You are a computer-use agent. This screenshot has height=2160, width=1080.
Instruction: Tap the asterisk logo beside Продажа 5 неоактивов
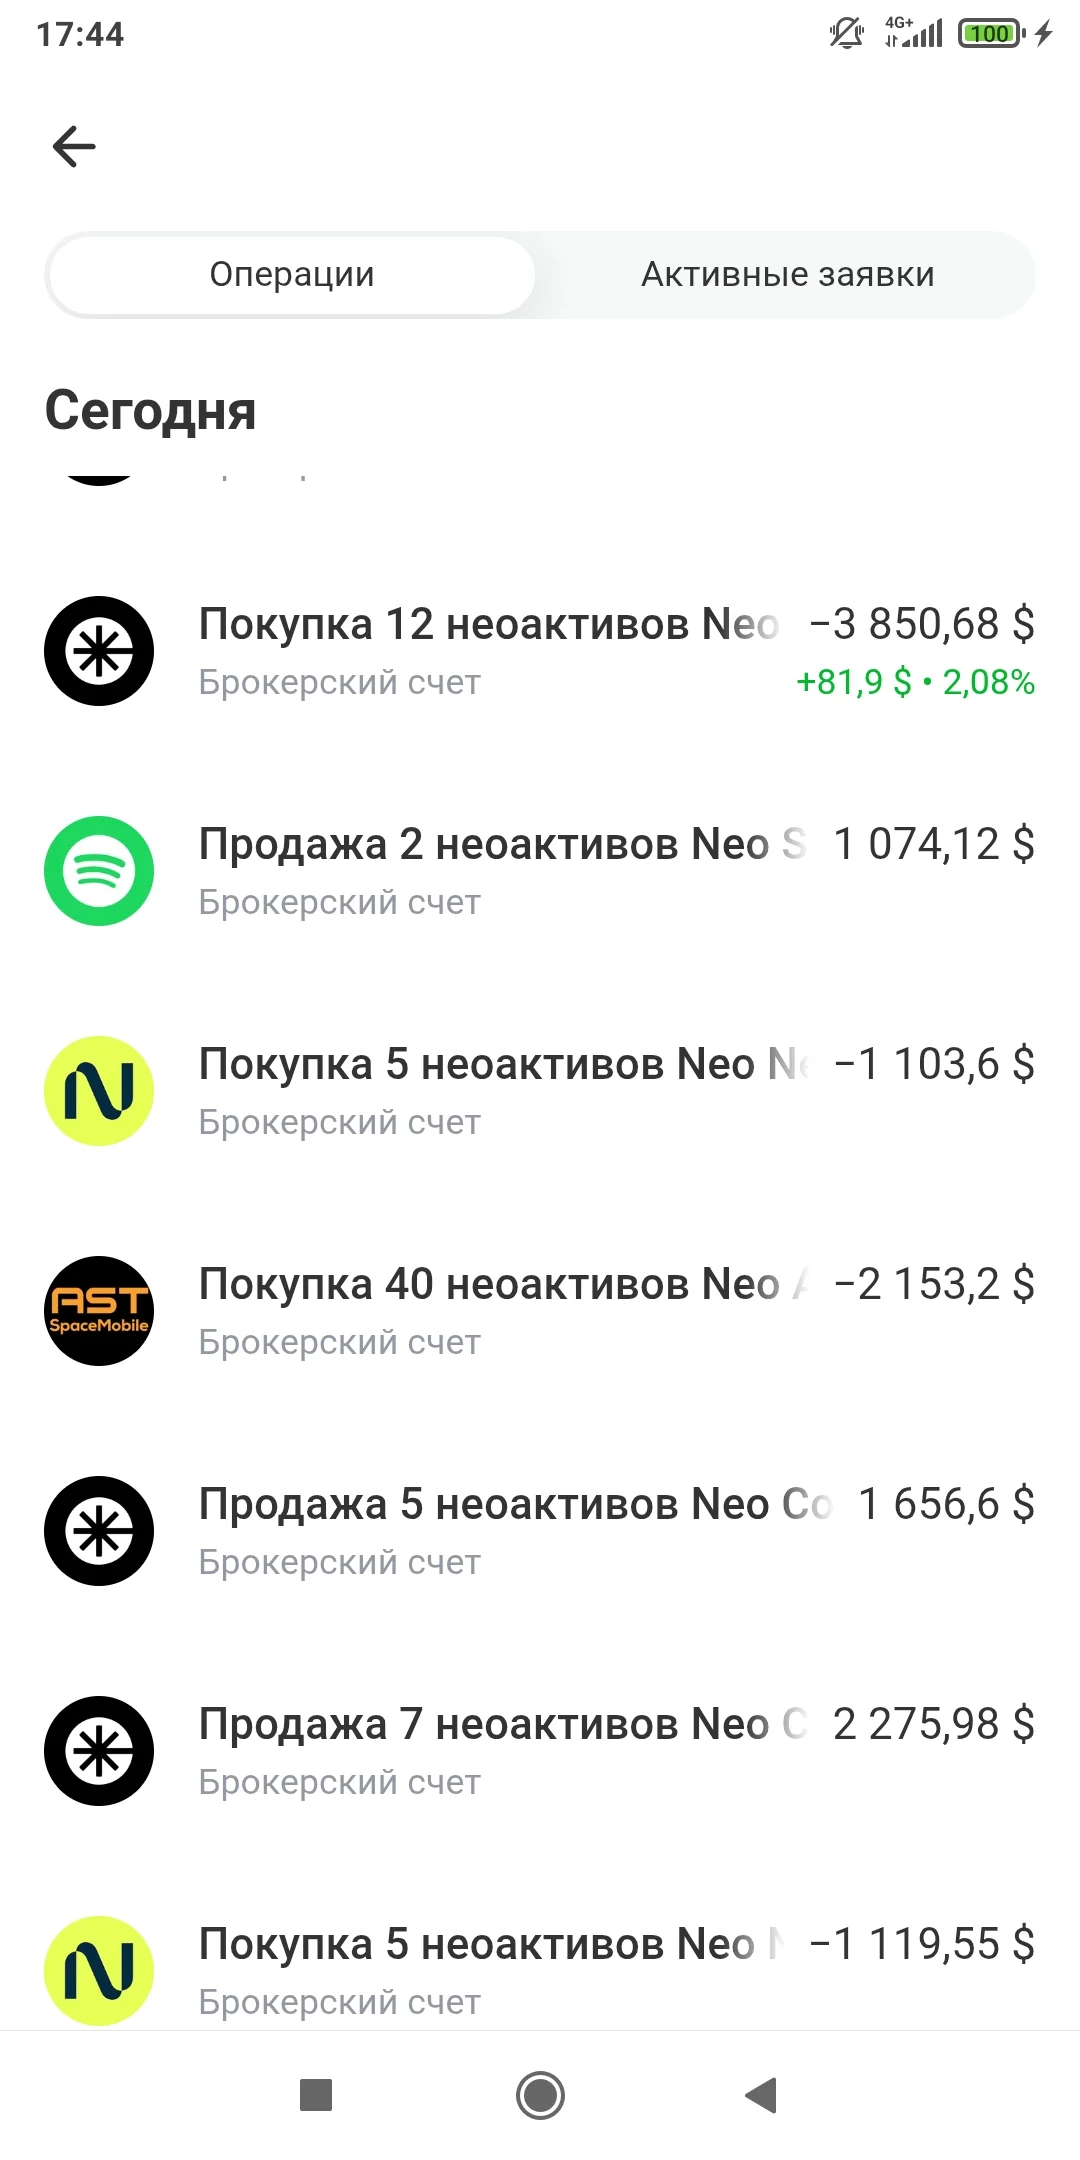99,1531
